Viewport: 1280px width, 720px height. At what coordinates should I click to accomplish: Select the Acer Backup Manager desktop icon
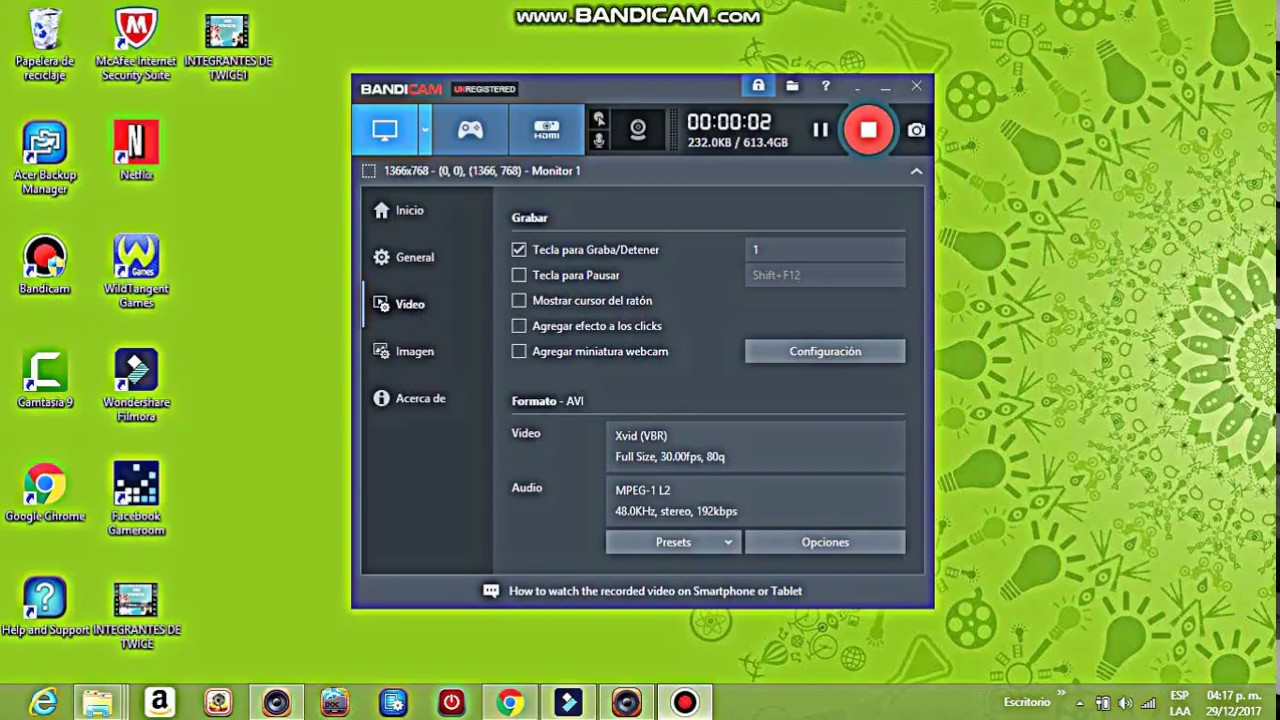(45, 158)
